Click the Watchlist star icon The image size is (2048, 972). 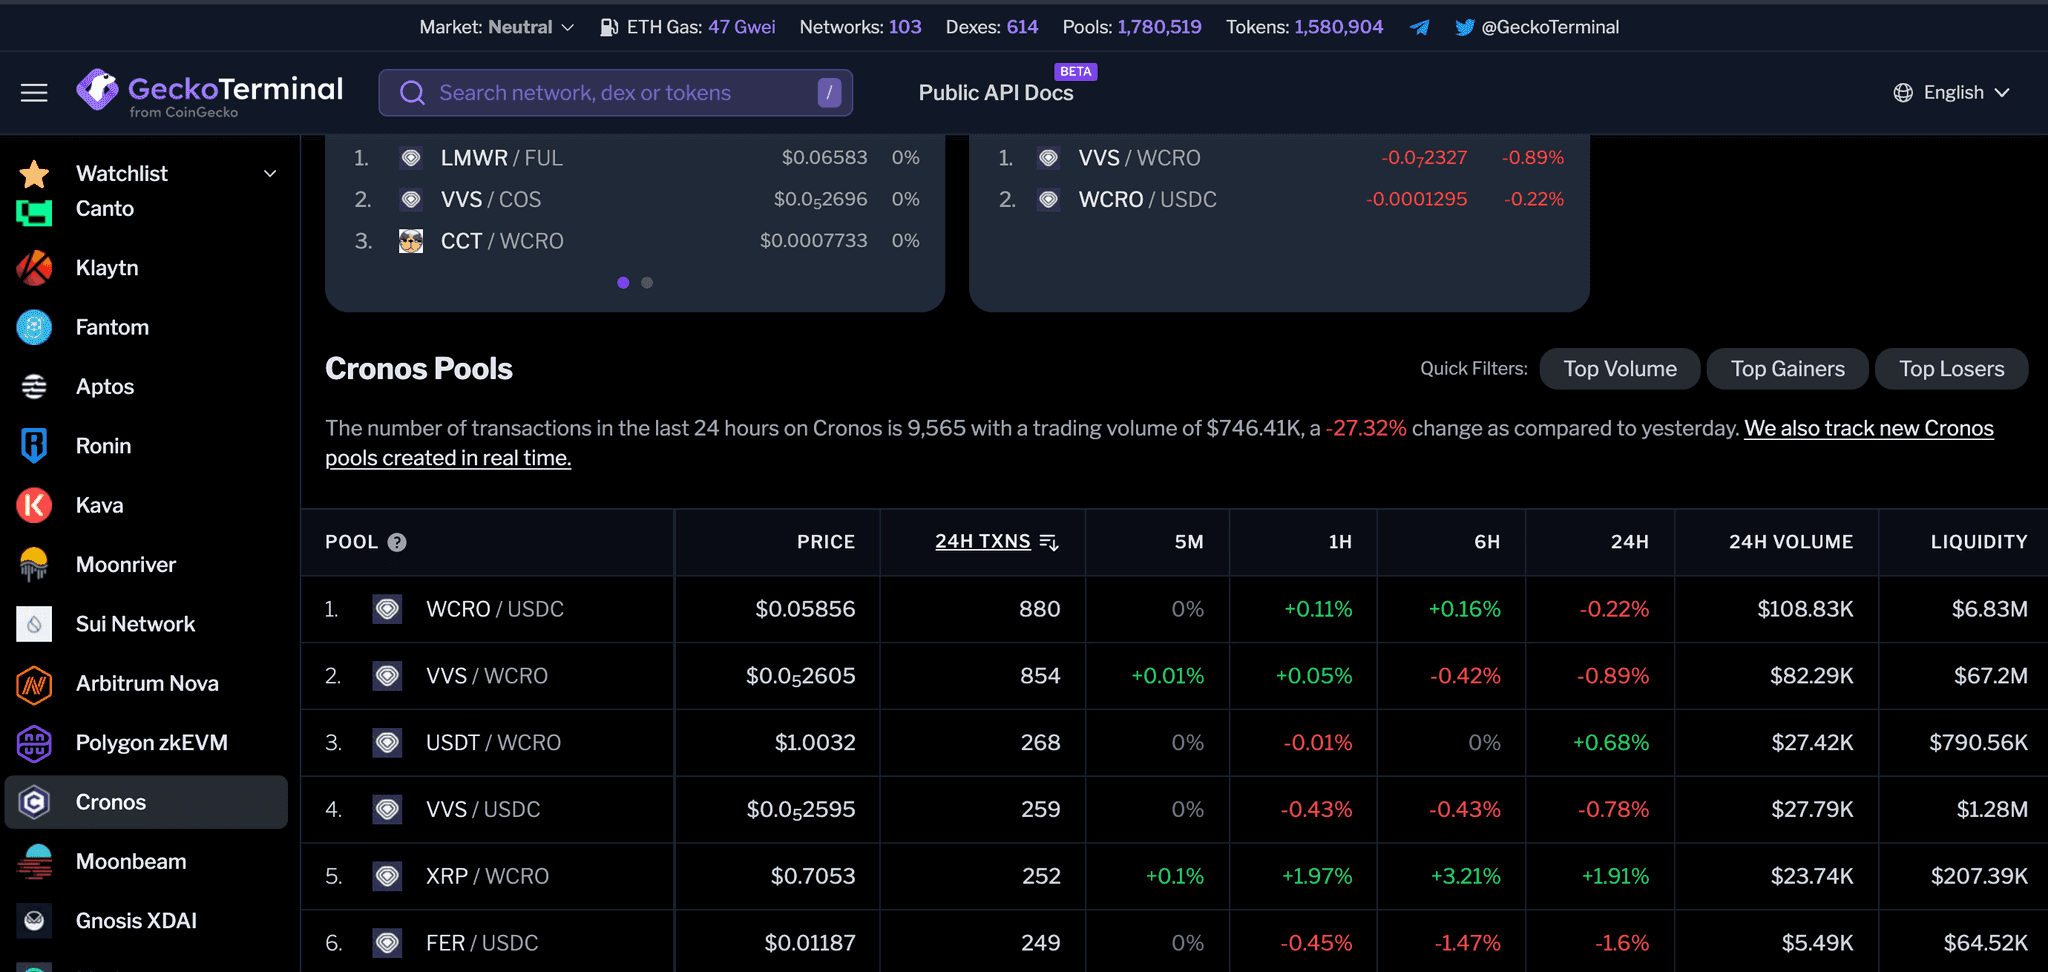click(34, 174)
